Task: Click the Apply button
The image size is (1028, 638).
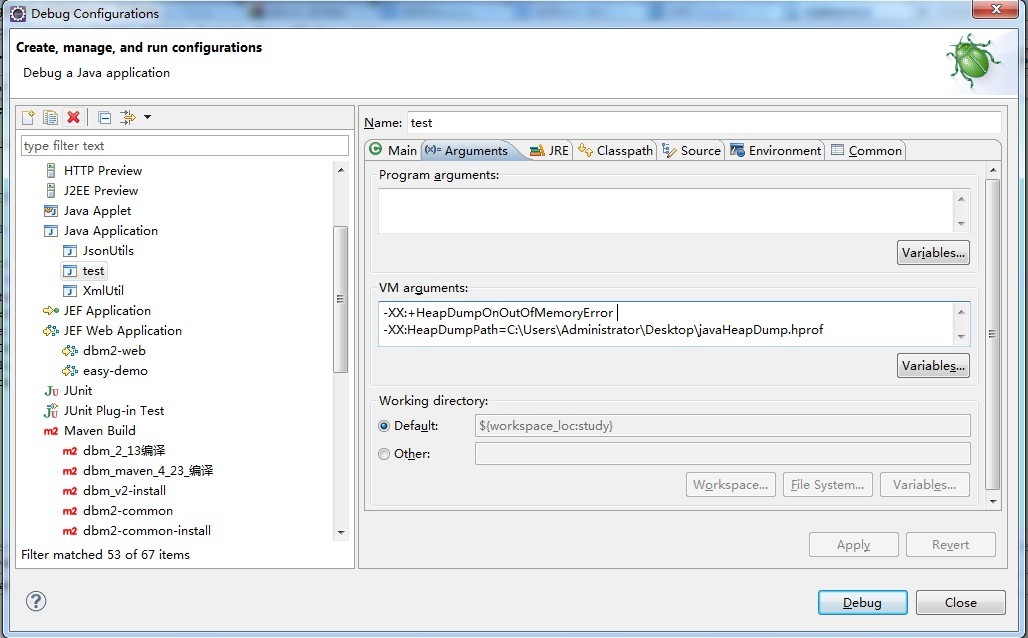Action: 854,545
